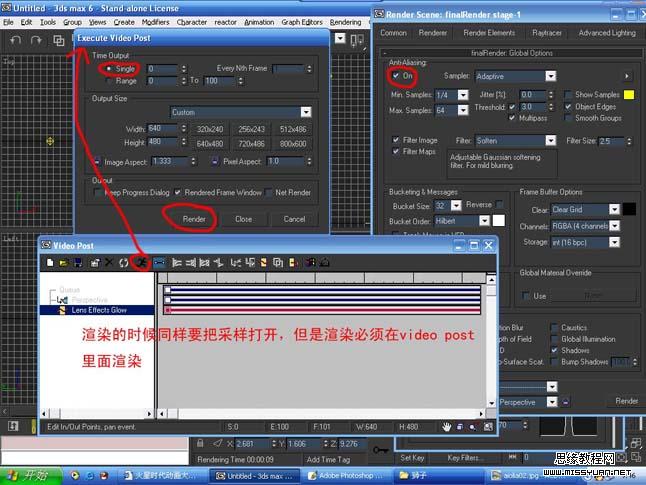Enable Show Samples checkbox

pyautogui.click(x=568, y=95)
